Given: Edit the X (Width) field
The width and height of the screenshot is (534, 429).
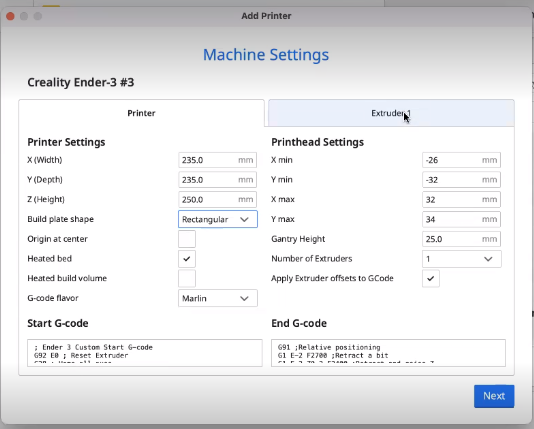Looking at the screenshot, I should (217, 160).
